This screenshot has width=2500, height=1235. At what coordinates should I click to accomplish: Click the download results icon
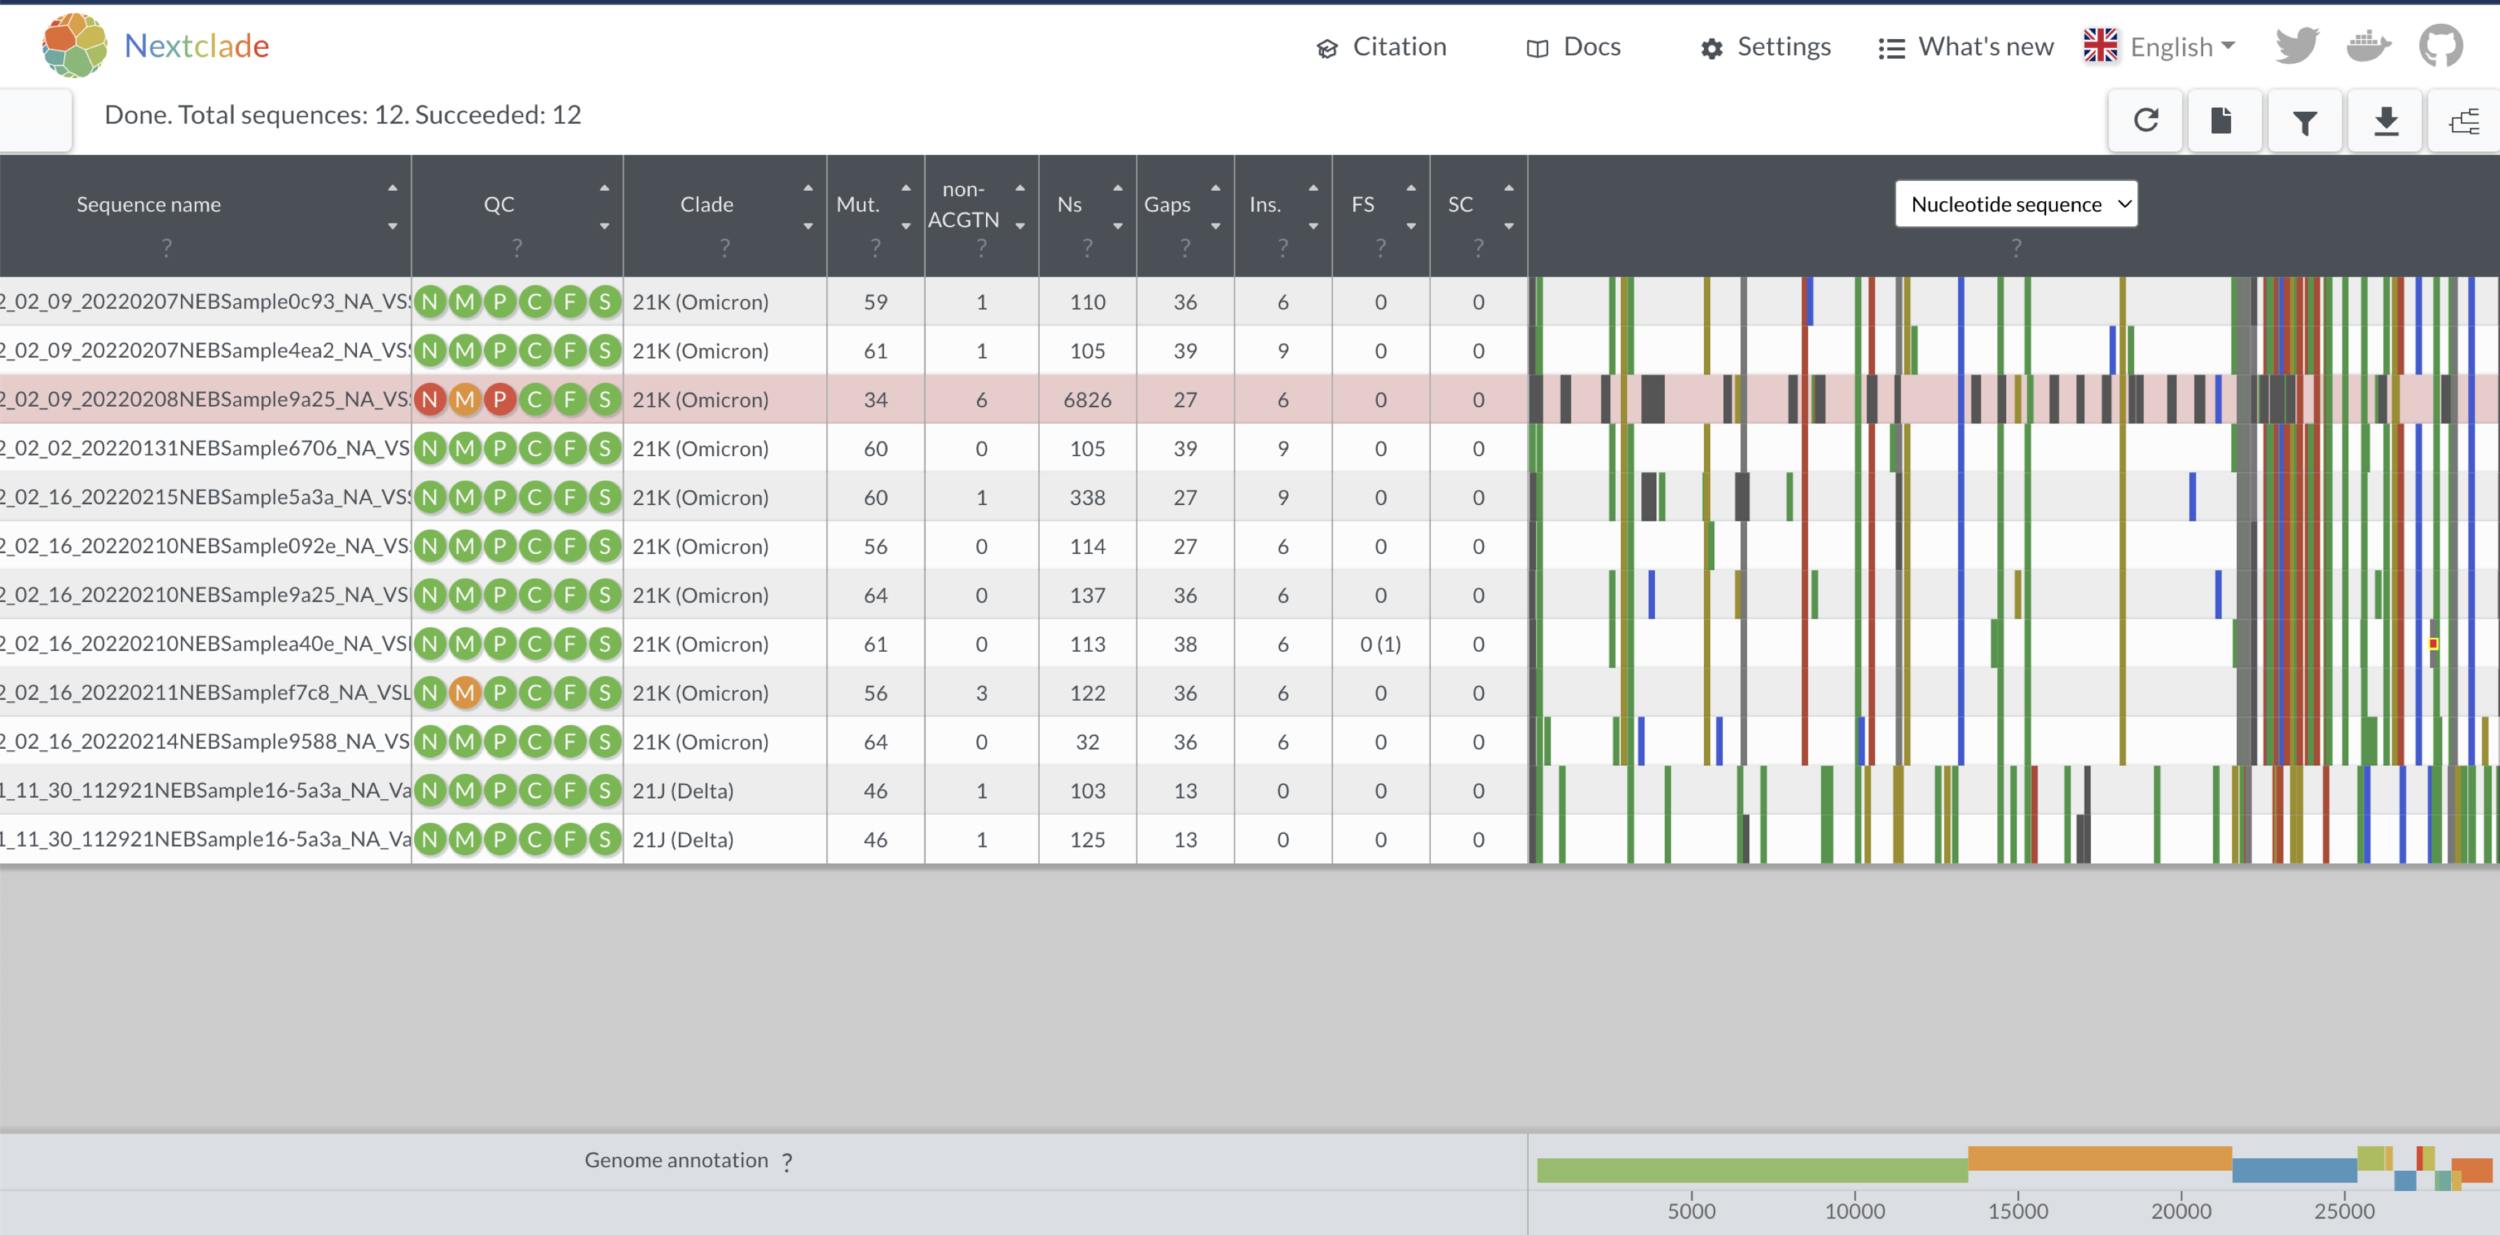click(2386, 121)
